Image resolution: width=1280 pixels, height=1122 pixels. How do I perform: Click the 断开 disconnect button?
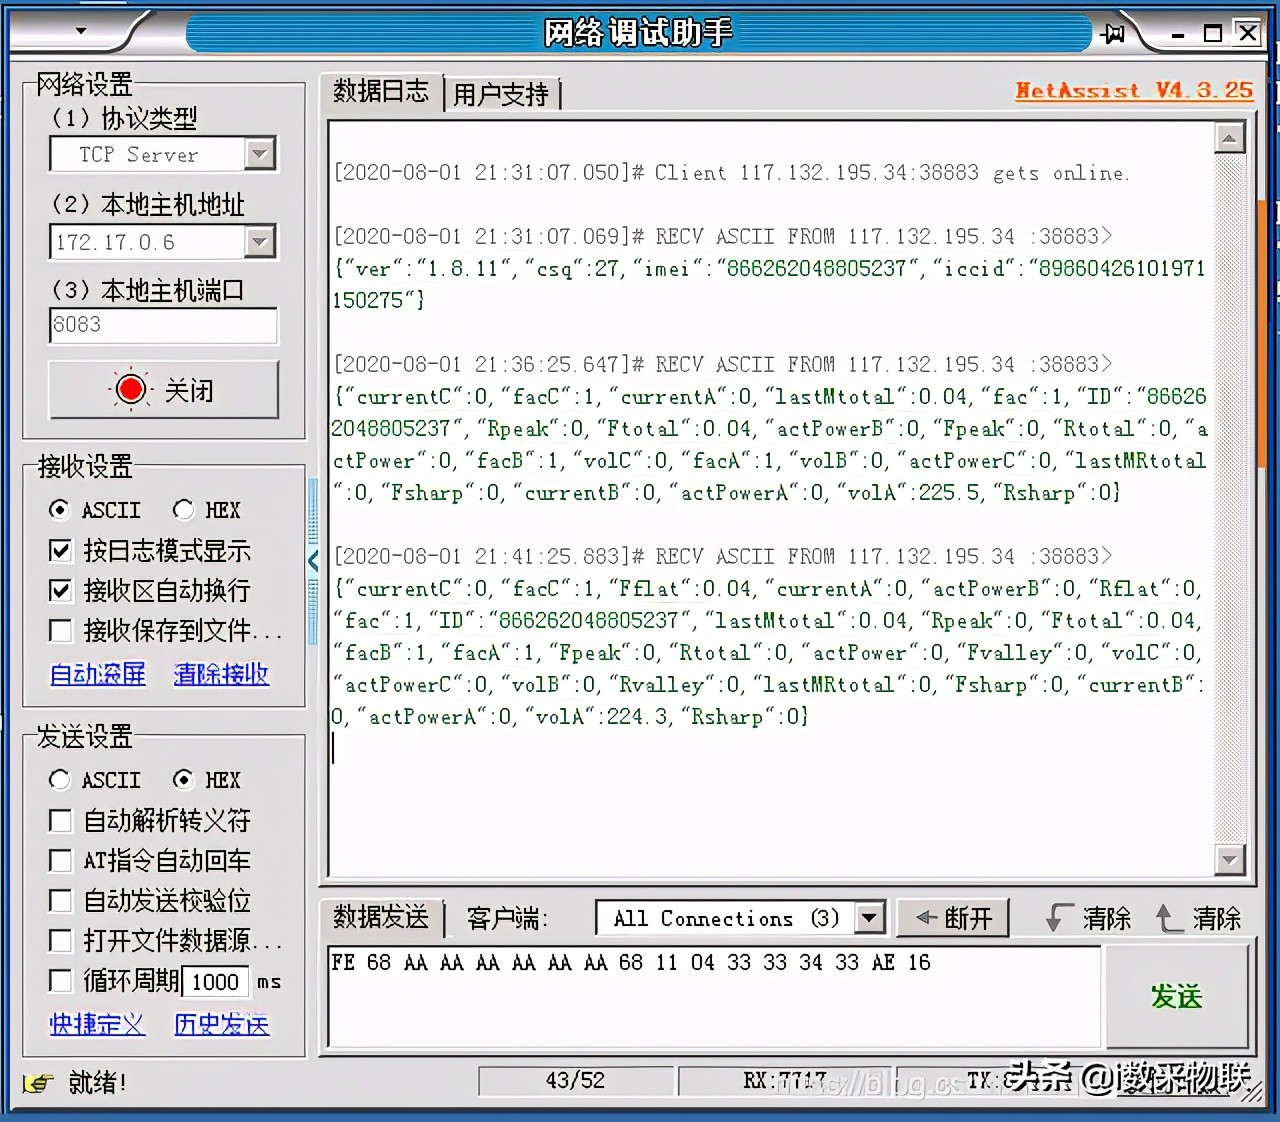[953, 918]
